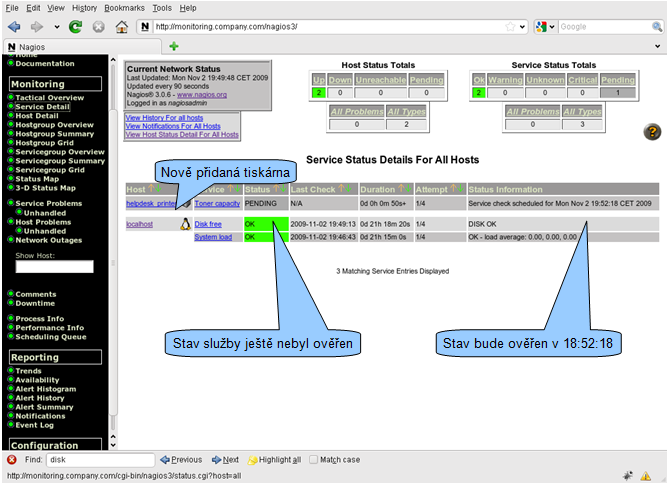The image size is (668, 485).
Task: Click the Nagios site icon in address bar
Action: pos(145,26)
